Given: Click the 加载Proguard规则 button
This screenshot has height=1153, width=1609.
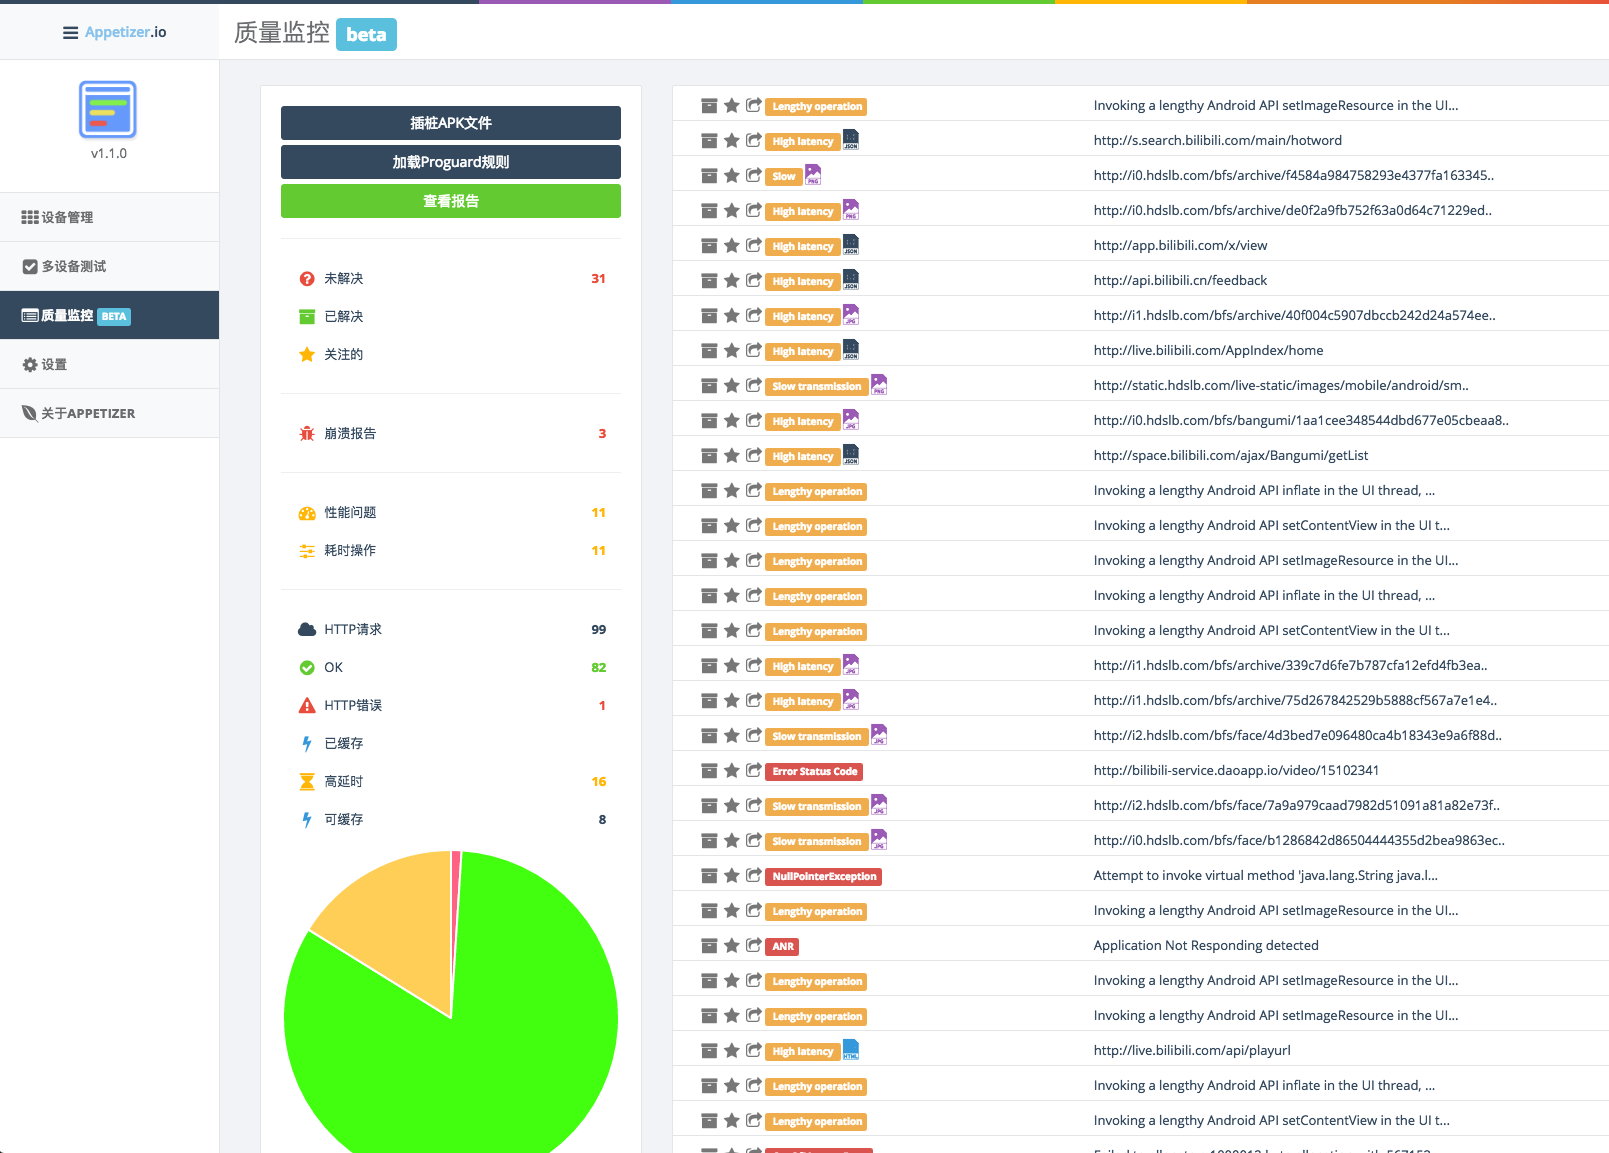Looking at the screenshot, I should point(451,162).
